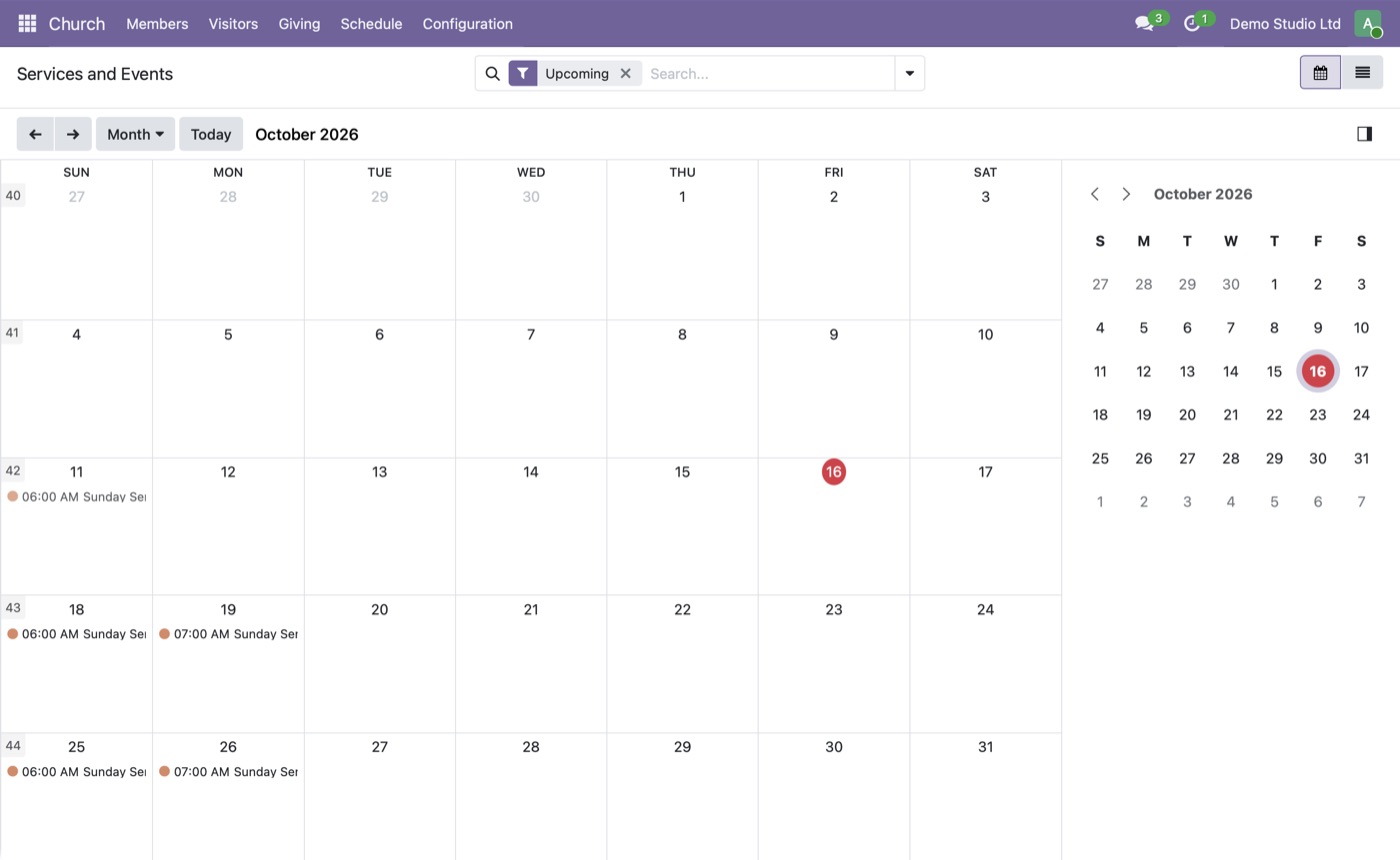
Task: Go to next month with right arrow
Action: coord(73,134)
